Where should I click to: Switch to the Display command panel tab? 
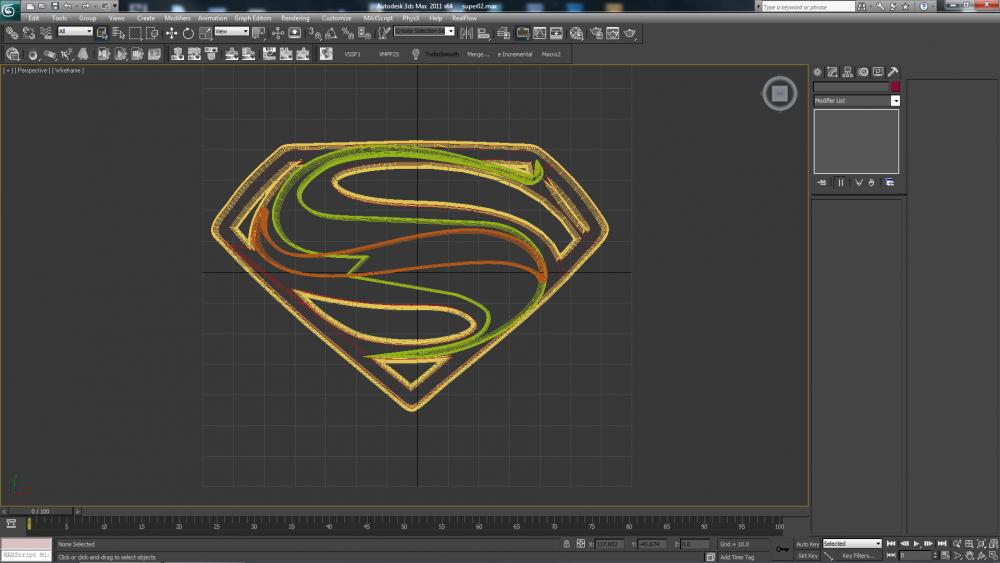pyautogui.click(x=878, y=72)
